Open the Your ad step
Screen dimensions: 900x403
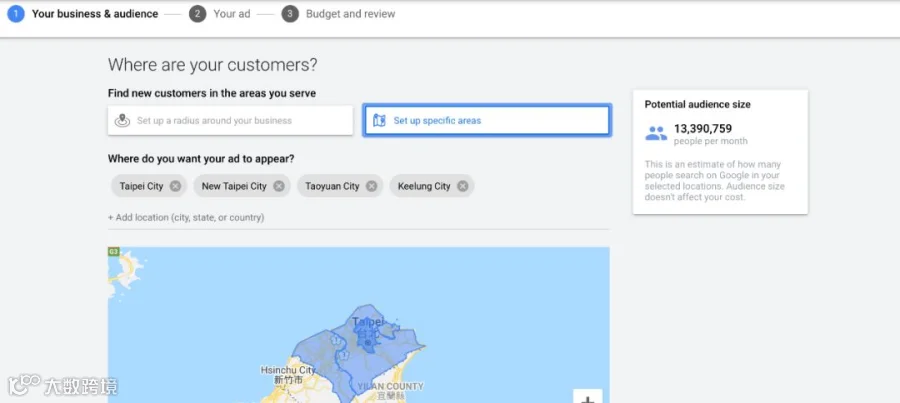tap(232, 14)
